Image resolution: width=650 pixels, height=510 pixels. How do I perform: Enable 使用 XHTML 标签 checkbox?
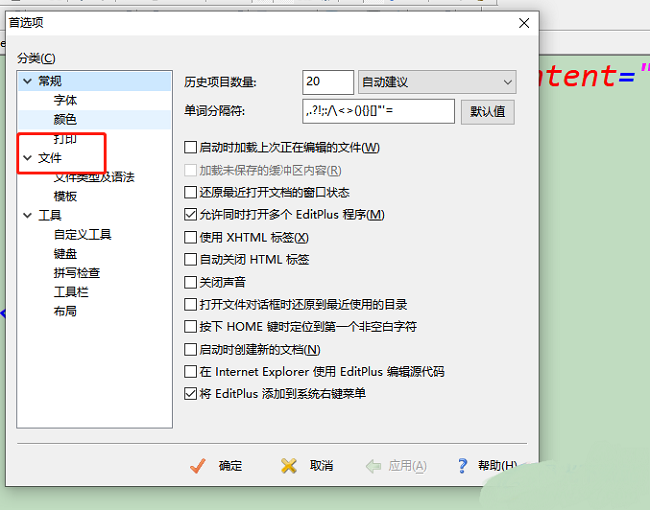coord(190,237)
